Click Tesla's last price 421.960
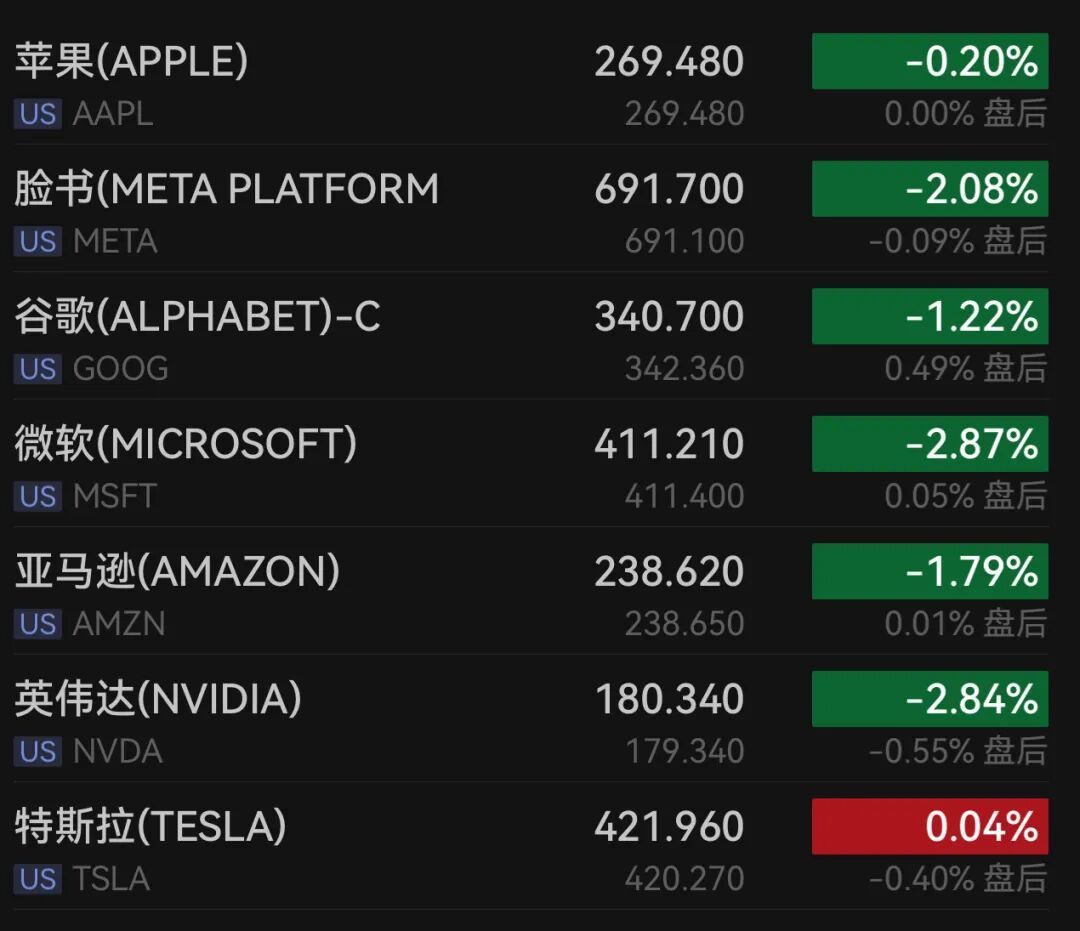Viewport: 1080px width, 931px height. [x=669, y=827]
